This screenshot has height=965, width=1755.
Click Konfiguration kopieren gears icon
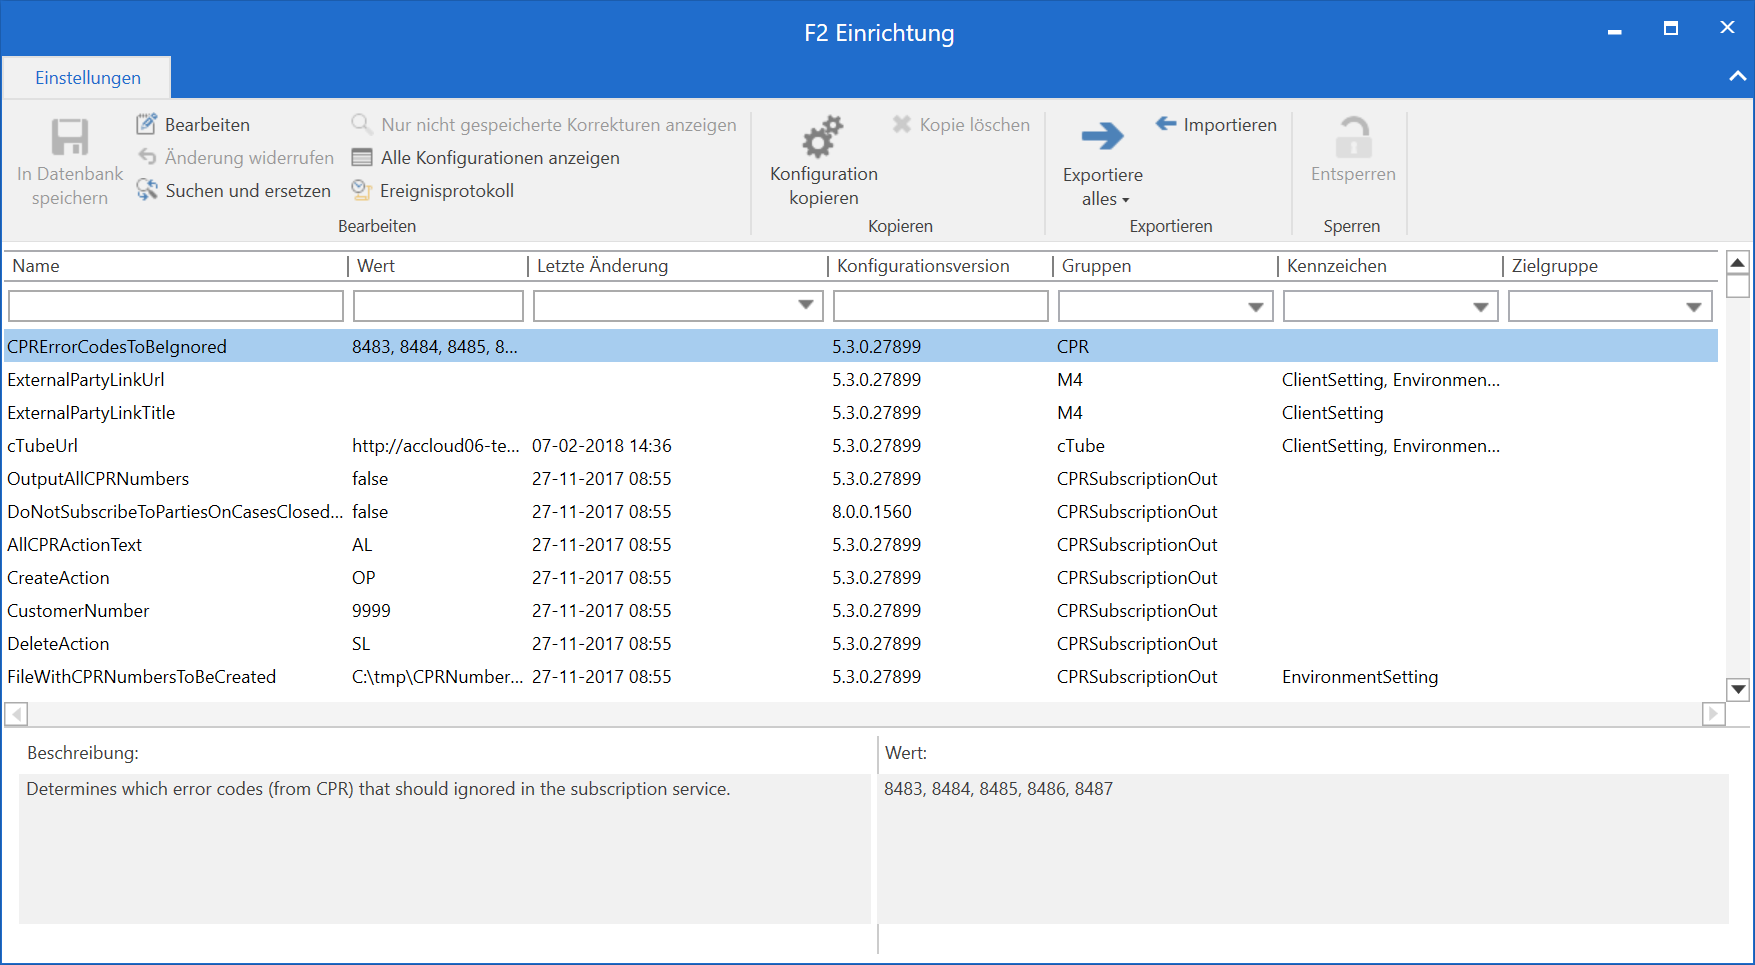[x=823, y=138]
